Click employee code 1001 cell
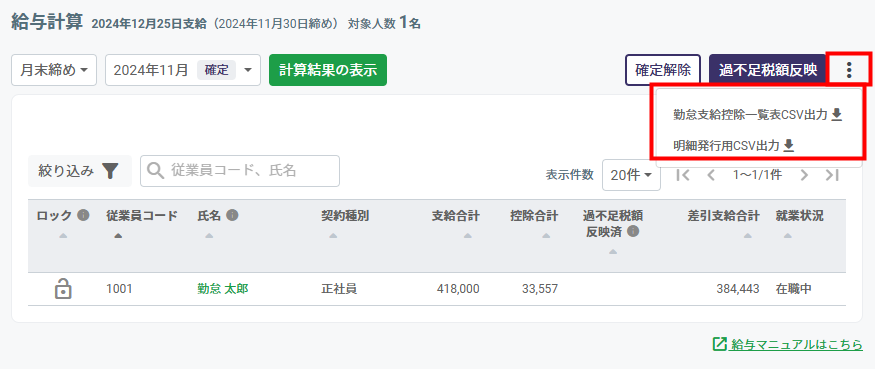Viewport: 875px width, 369px height. 119,289
